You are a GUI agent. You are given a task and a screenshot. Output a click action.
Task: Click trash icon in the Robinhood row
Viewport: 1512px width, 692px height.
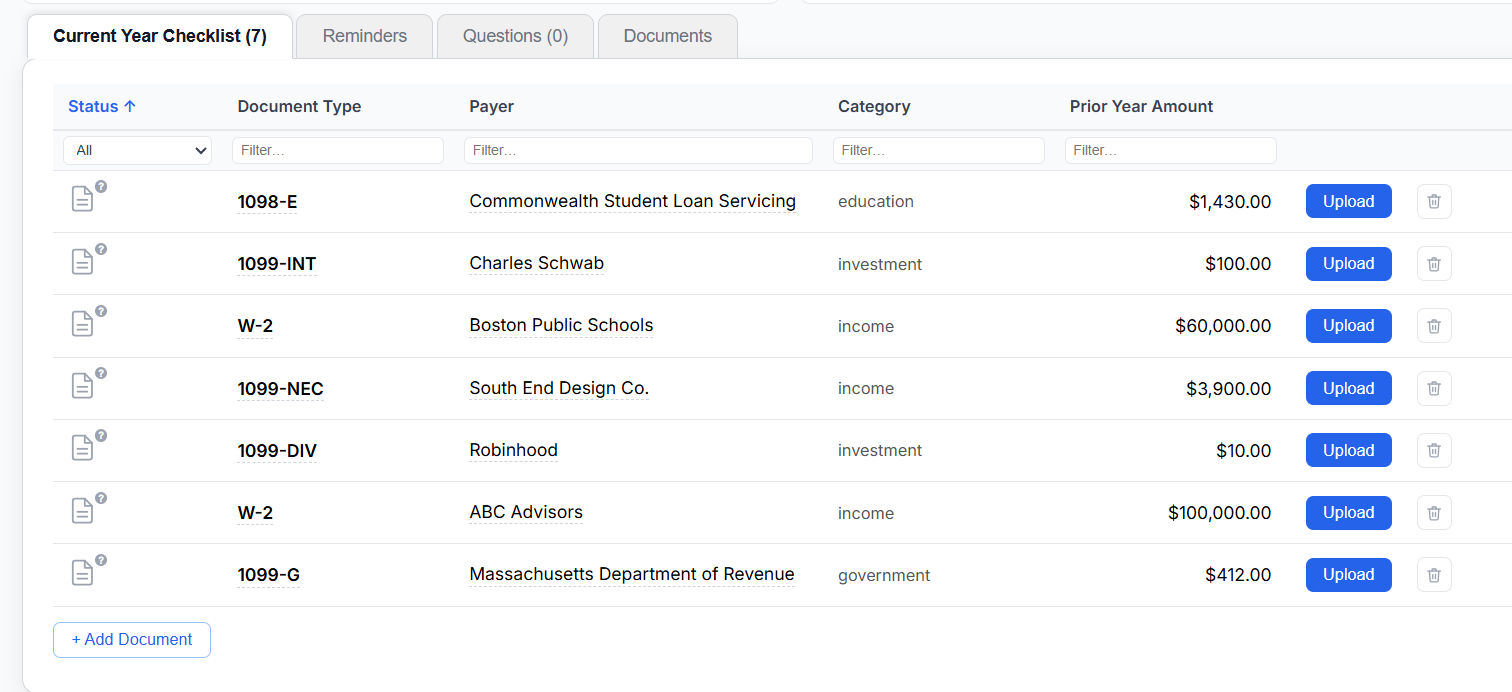(1434, 450)
